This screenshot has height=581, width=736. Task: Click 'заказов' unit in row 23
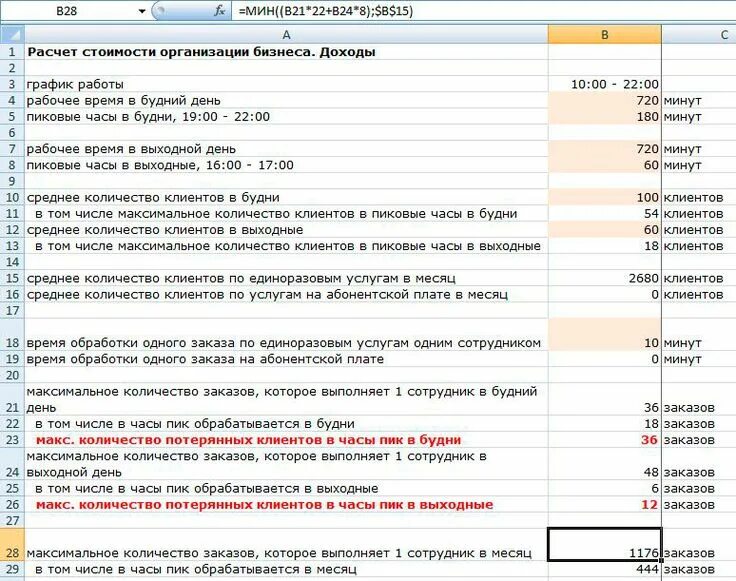pyautogui.click(x=689, y=440)
